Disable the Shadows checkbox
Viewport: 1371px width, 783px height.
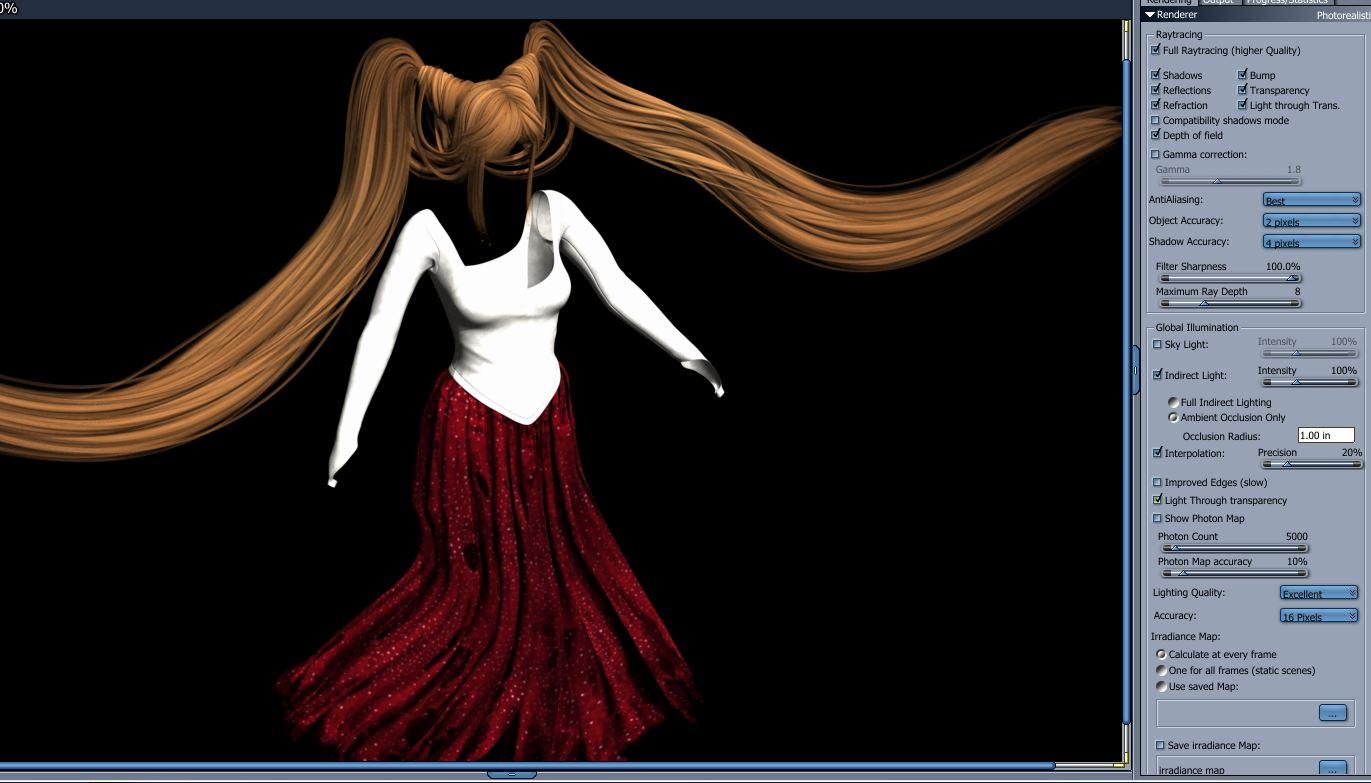click(x=1156, y=75)
